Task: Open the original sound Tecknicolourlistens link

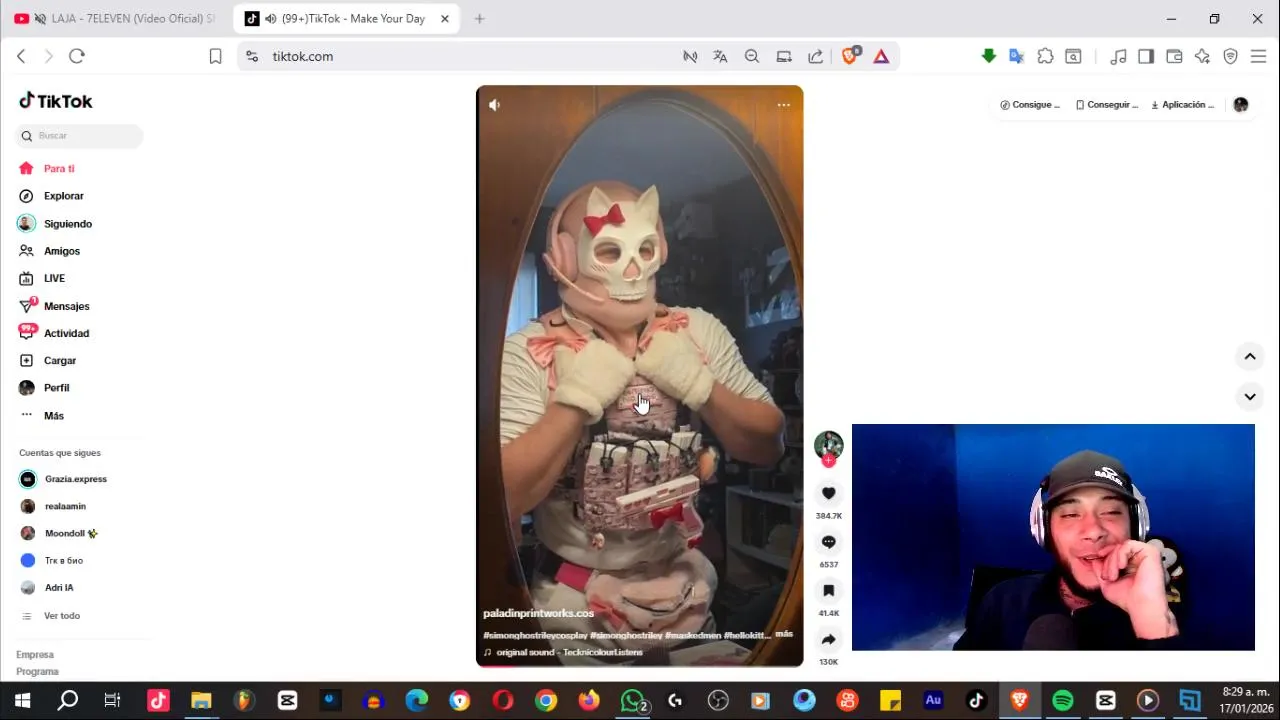Action: (x=569, y=652)
